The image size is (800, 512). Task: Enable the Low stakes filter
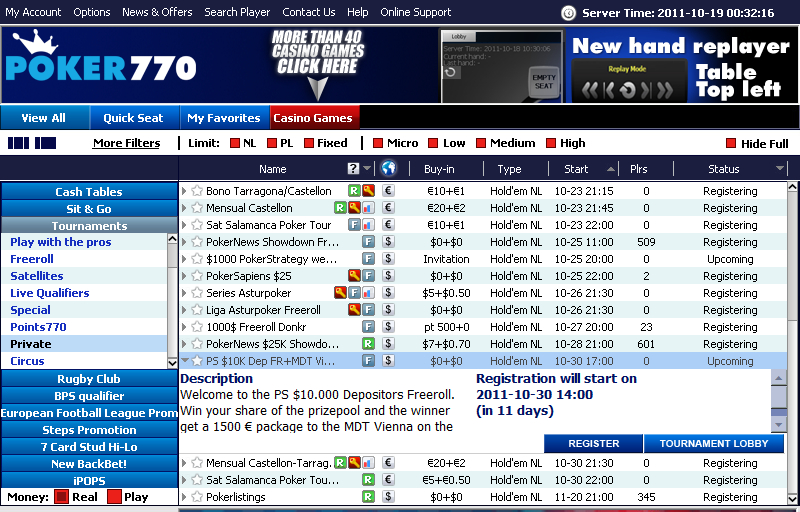(433, 143)
